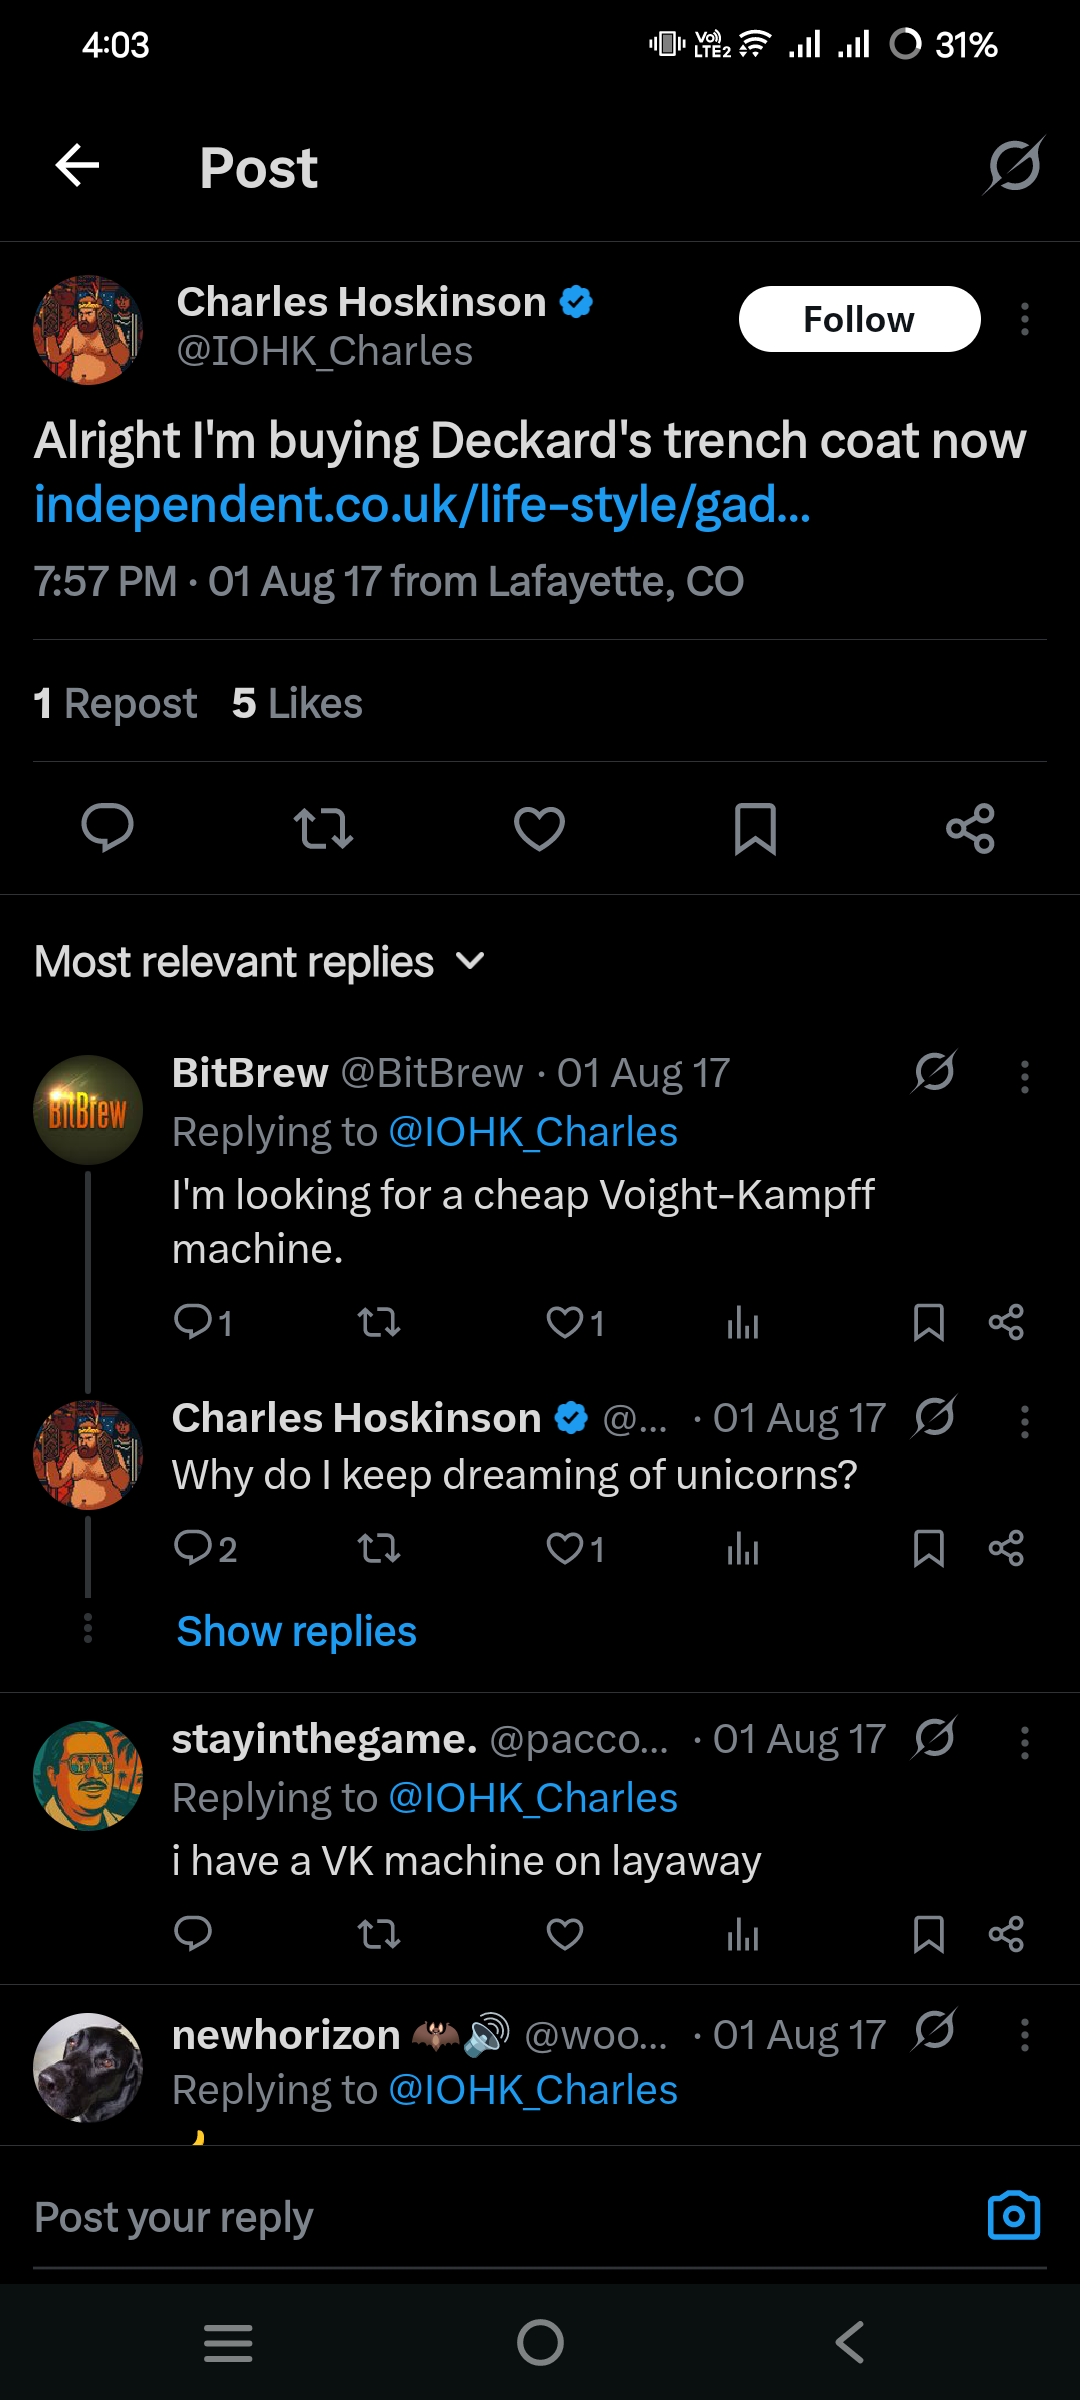Open the camera icon in reply bar
The height and width of the screenshot is (2400, 1080).
pos(1013,2216)
